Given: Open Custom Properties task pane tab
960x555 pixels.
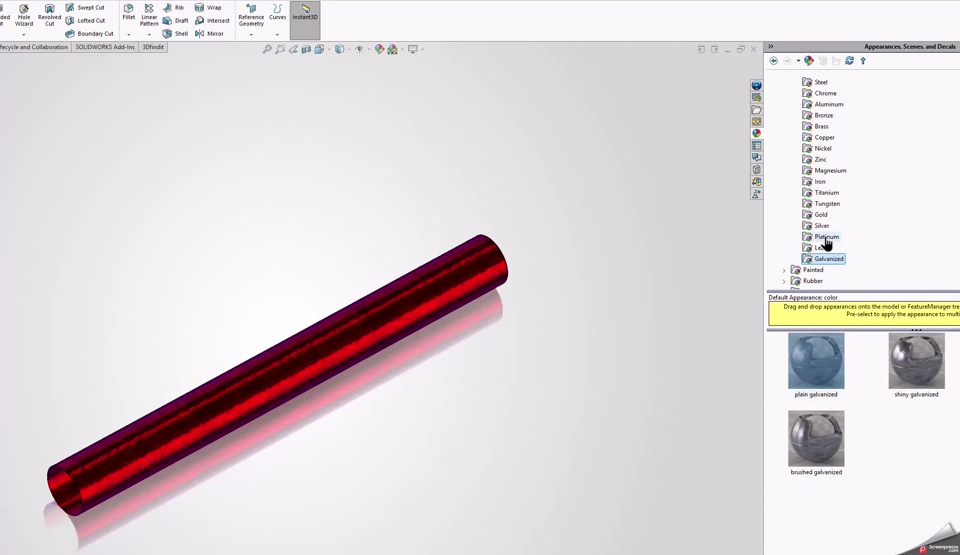Looking at the screenshot, I should click(x=757, y=146).
